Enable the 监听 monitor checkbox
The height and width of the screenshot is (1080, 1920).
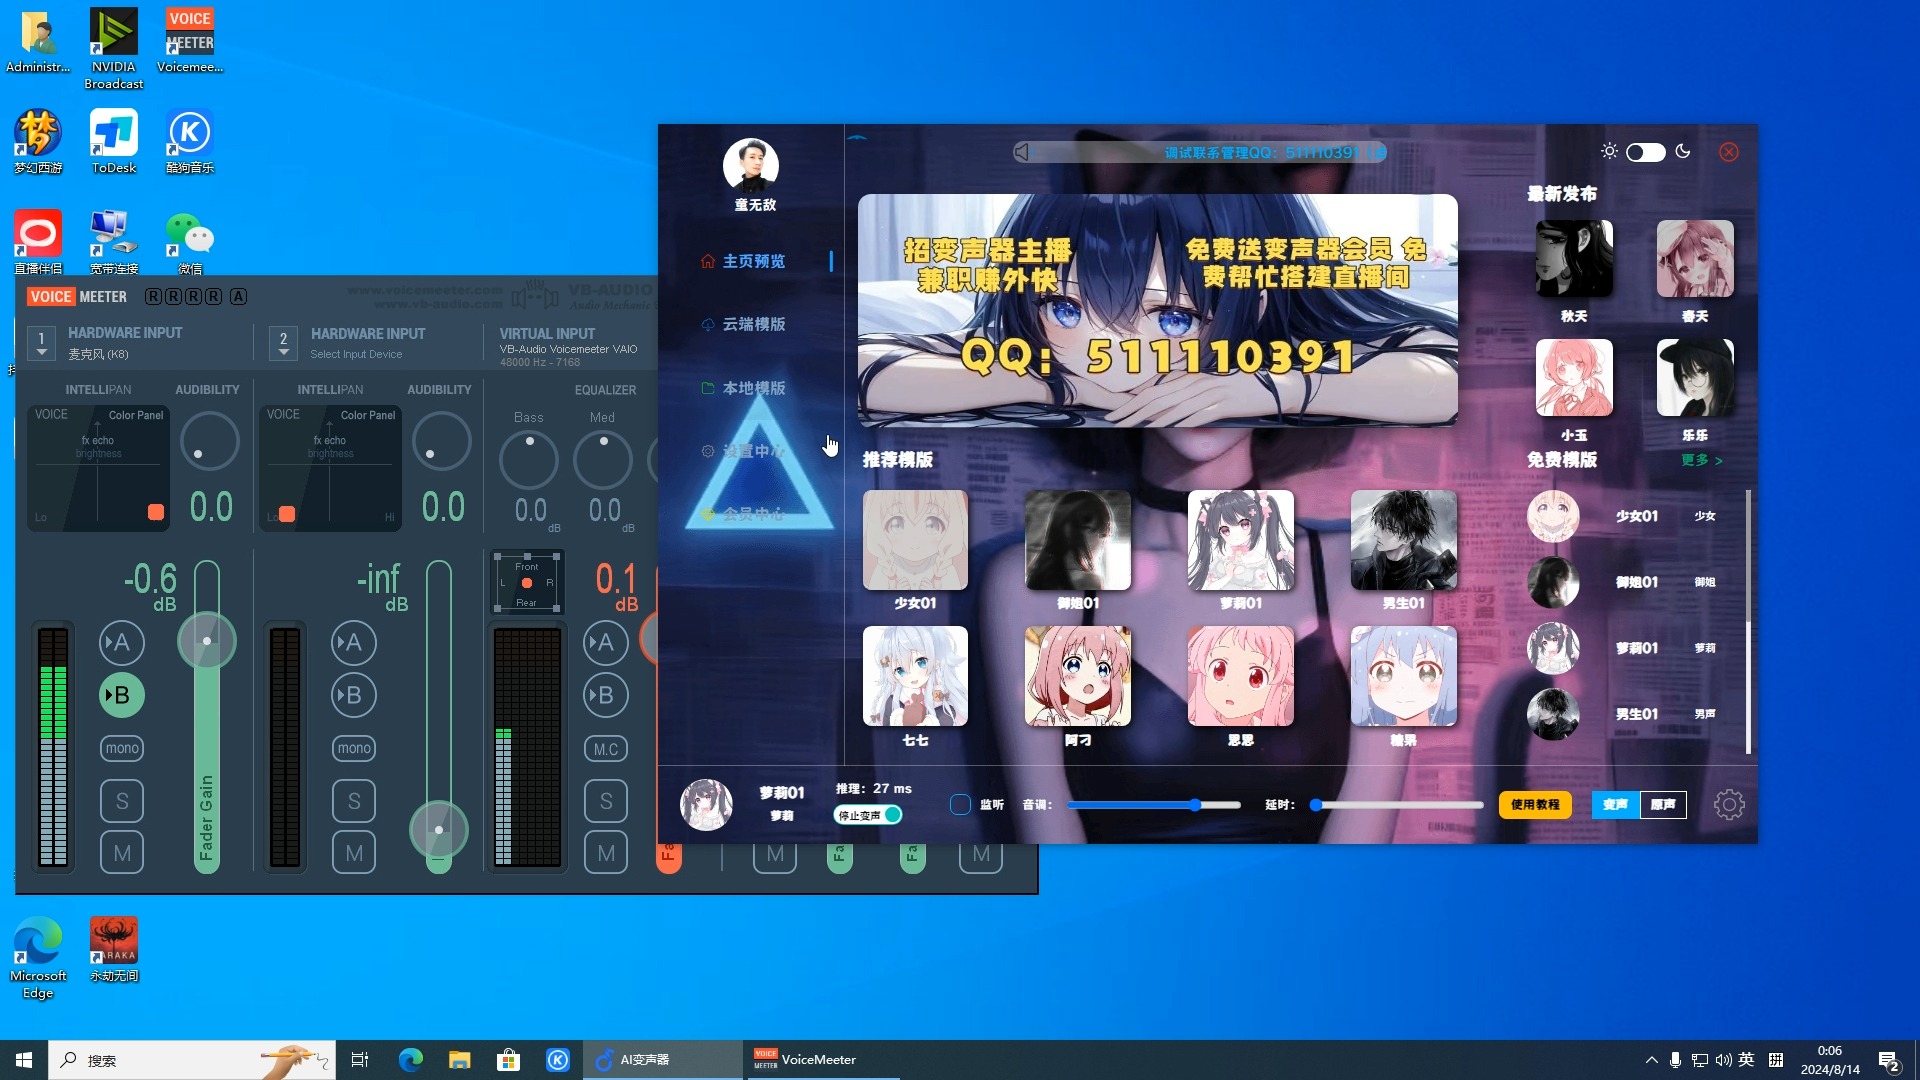pos(960,804)
